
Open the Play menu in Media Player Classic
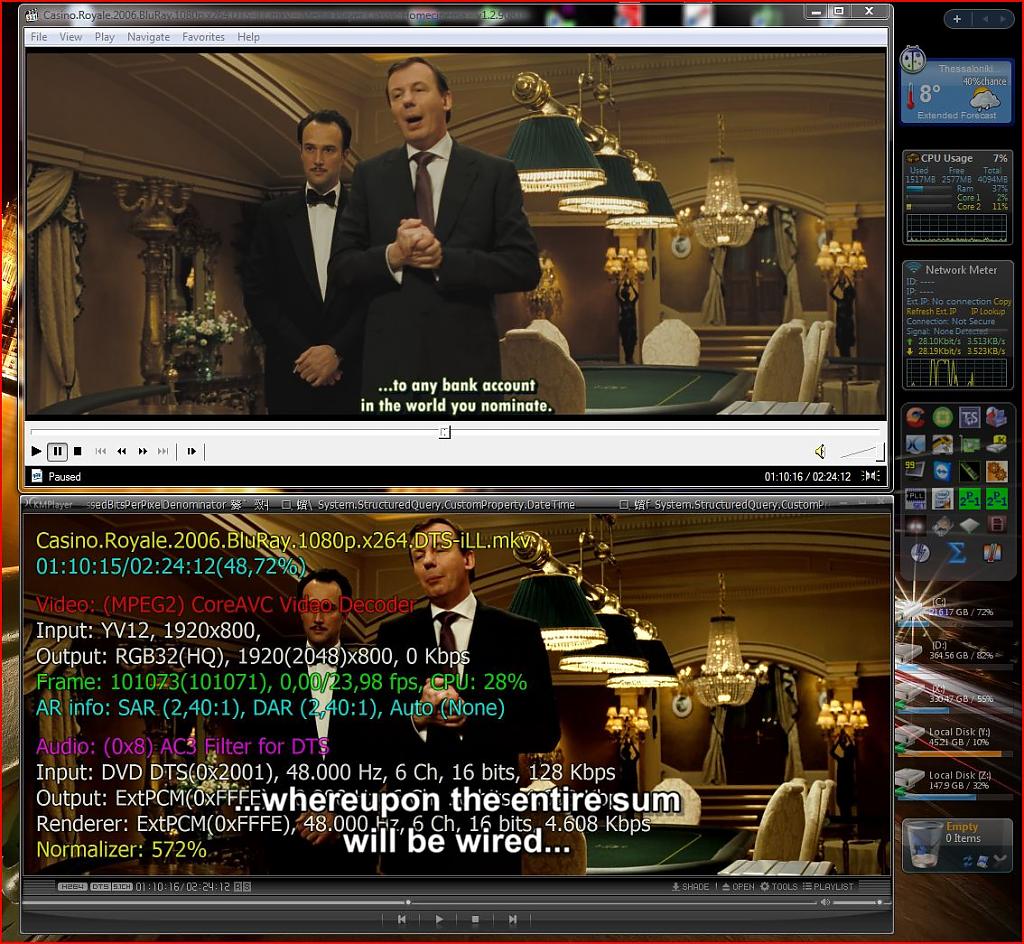(x=104, y=37)
